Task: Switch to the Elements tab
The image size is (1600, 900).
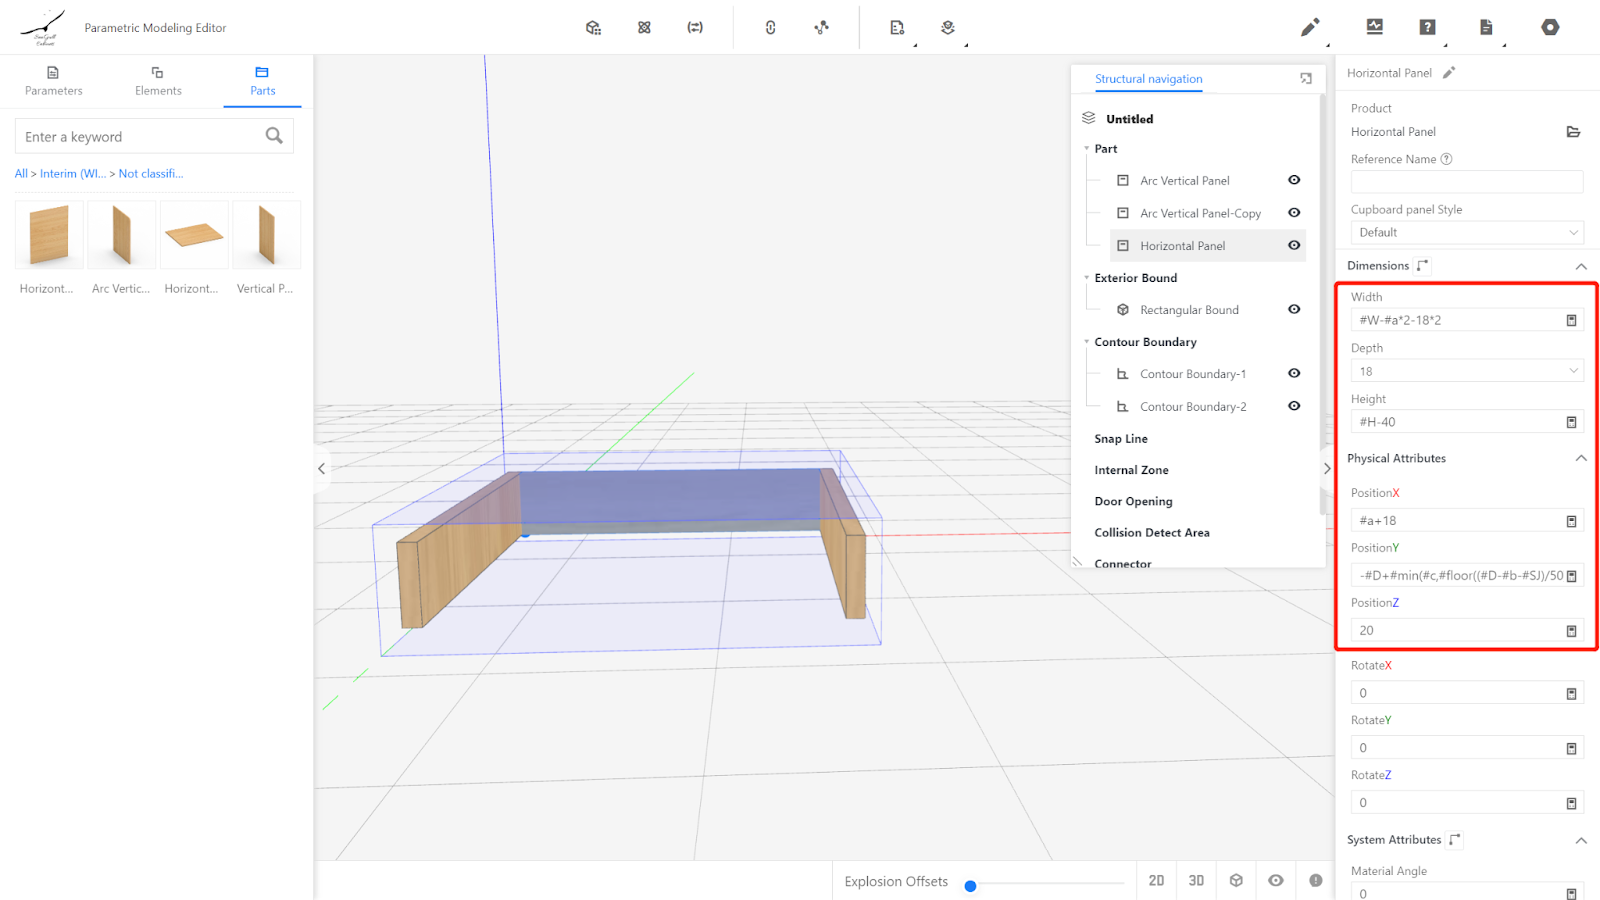Action: coord(158,80)
